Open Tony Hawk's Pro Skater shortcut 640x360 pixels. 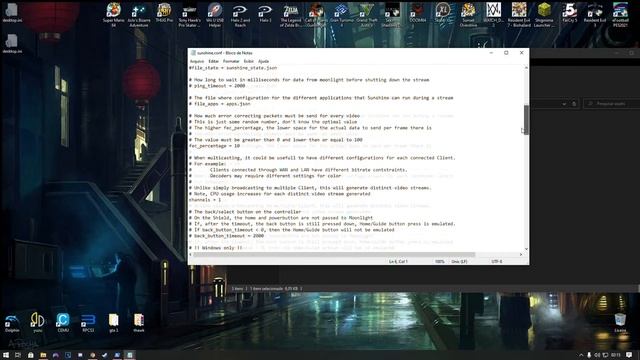189,15
